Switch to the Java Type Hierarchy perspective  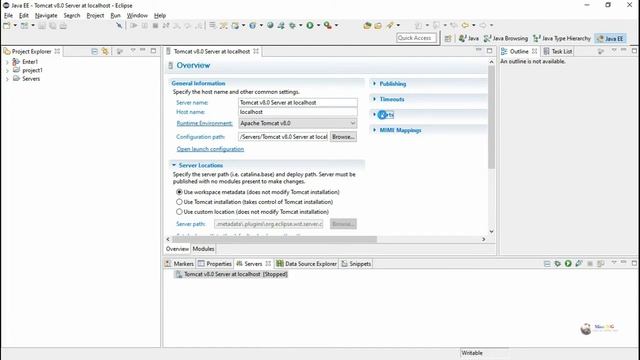point(562,38)
